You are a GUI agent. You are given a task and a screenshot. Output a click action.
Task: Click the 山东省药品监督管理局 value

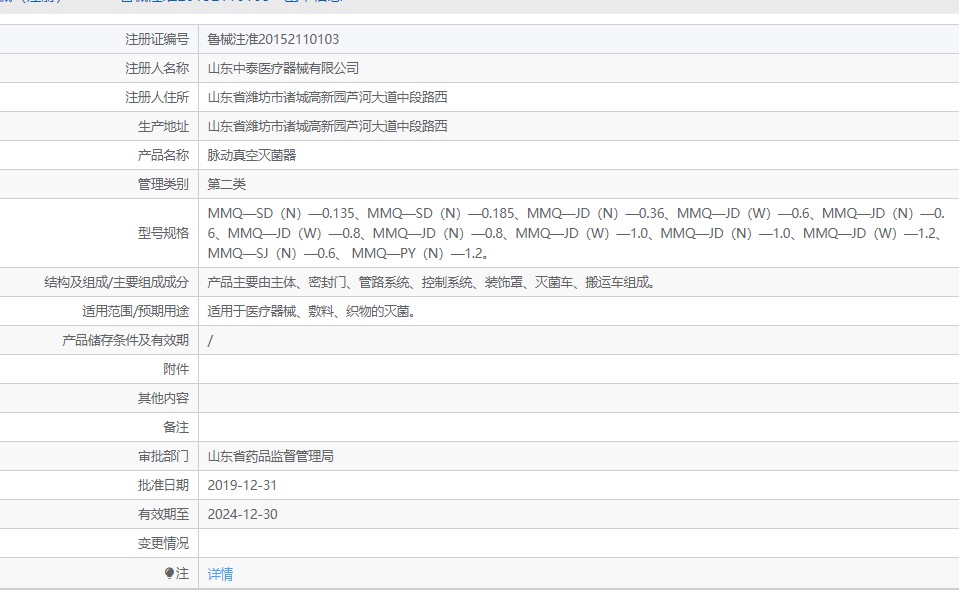tap(271, 456)
